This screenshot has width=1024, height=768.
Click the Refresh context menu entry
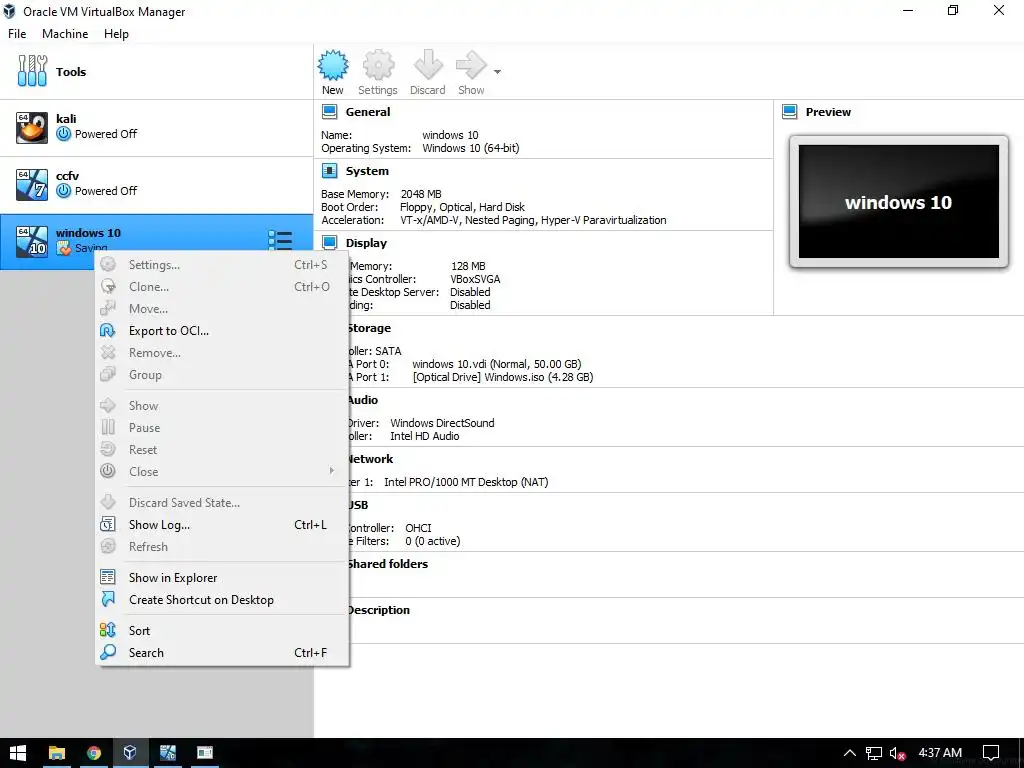point(222,547)
